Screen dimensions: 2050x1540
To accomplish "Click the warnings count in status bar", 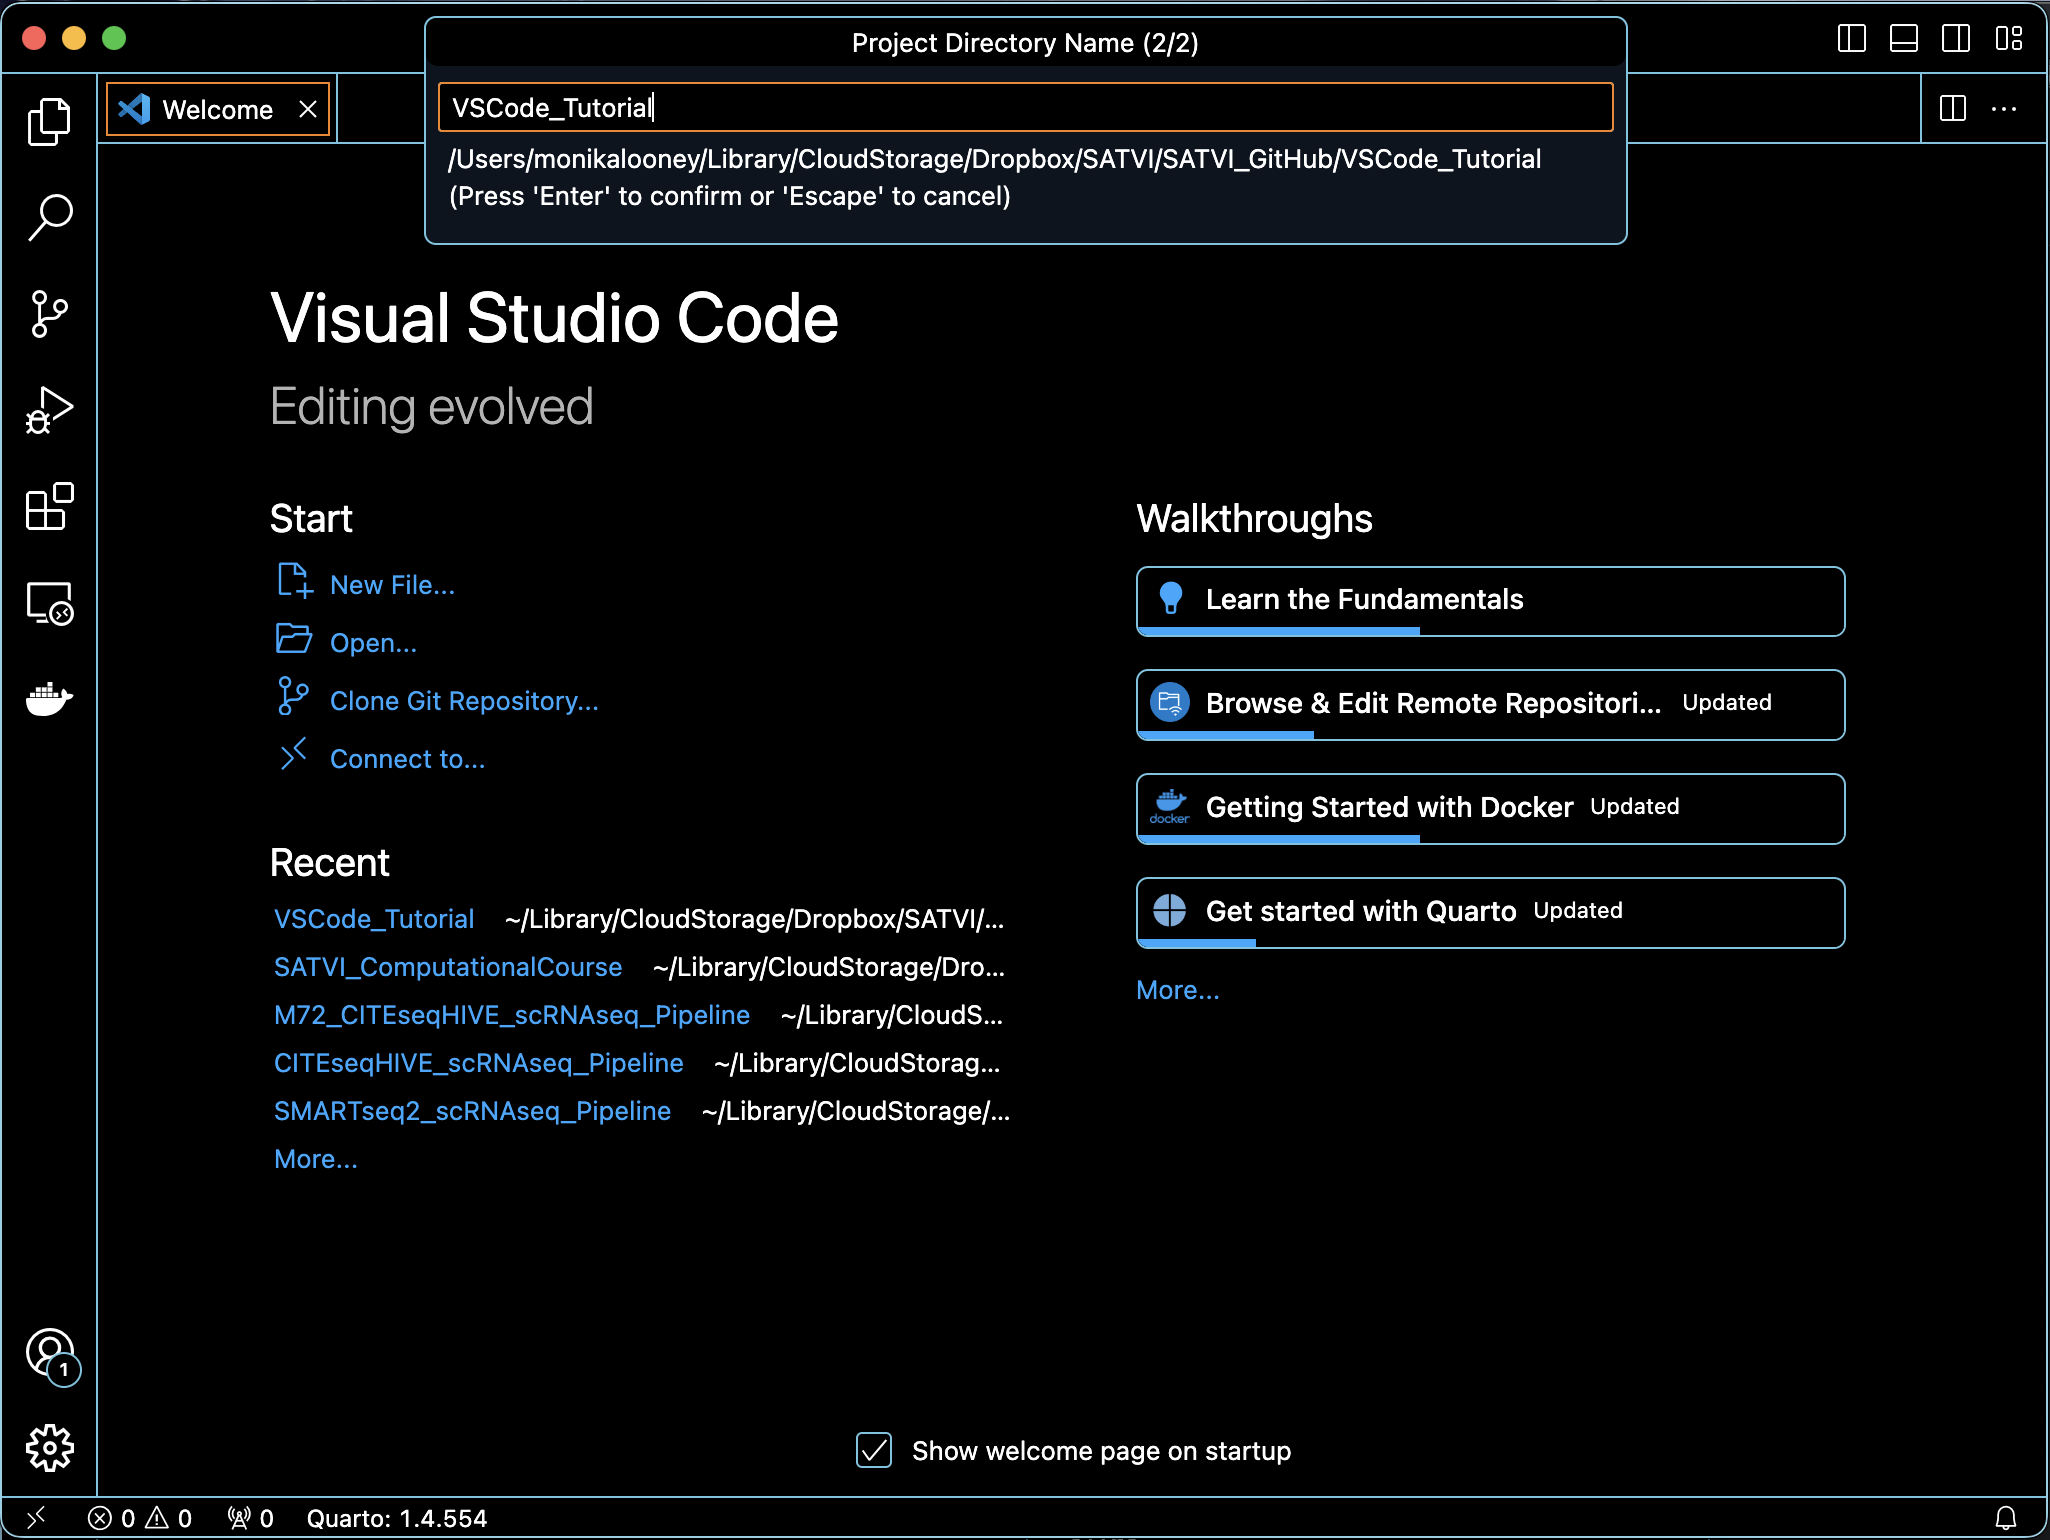I will [x=169, y=1518].
